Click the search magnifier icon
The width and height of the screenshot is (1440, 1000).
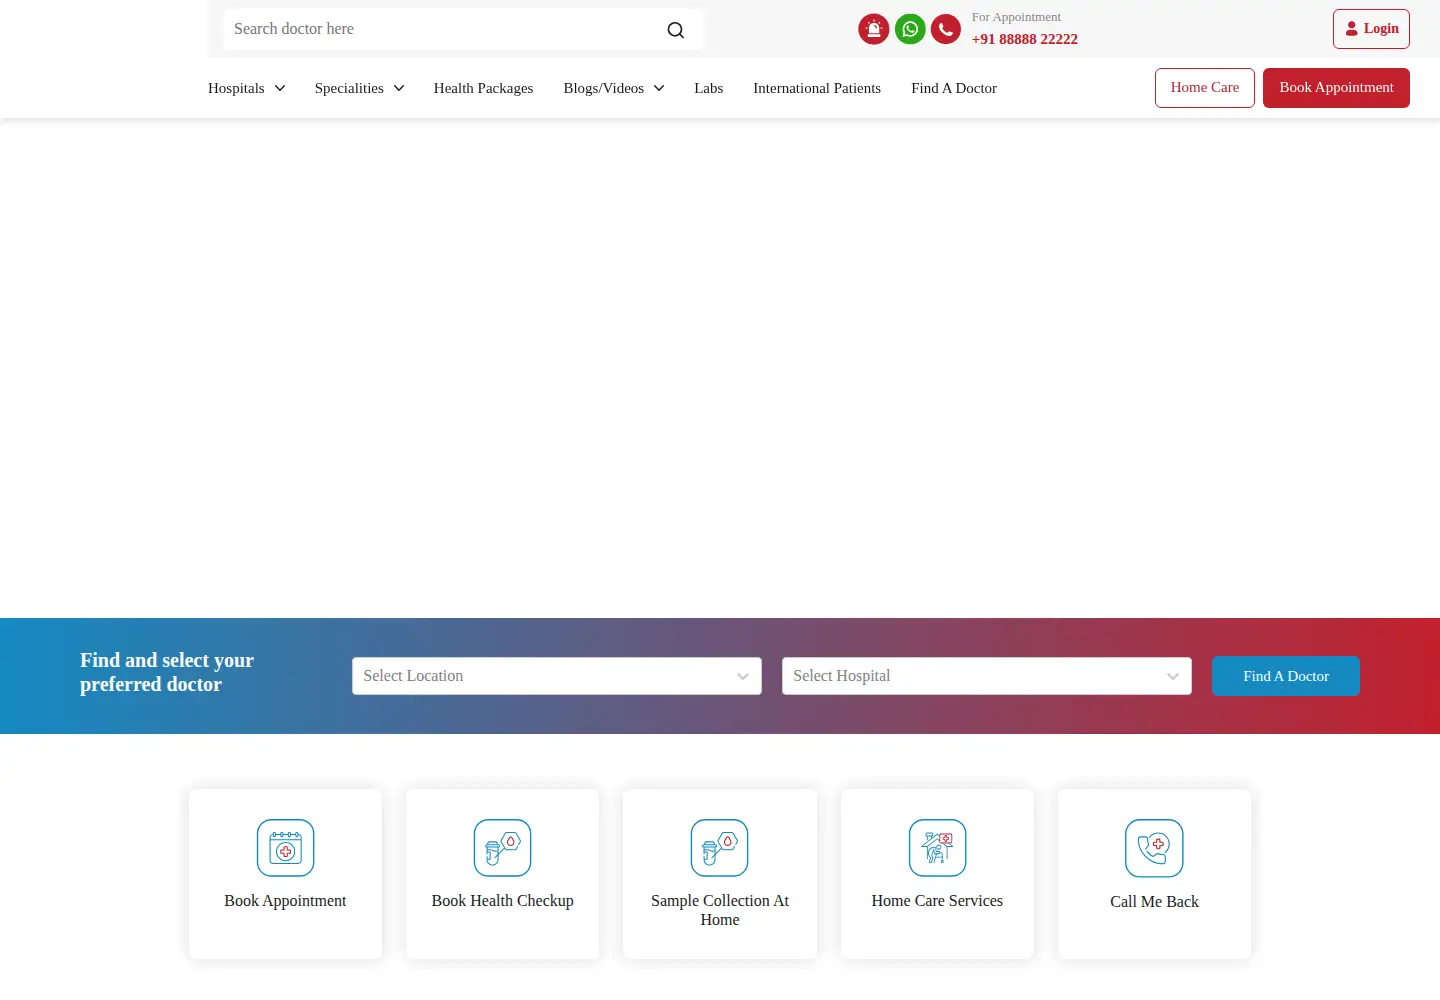point(676,30)
